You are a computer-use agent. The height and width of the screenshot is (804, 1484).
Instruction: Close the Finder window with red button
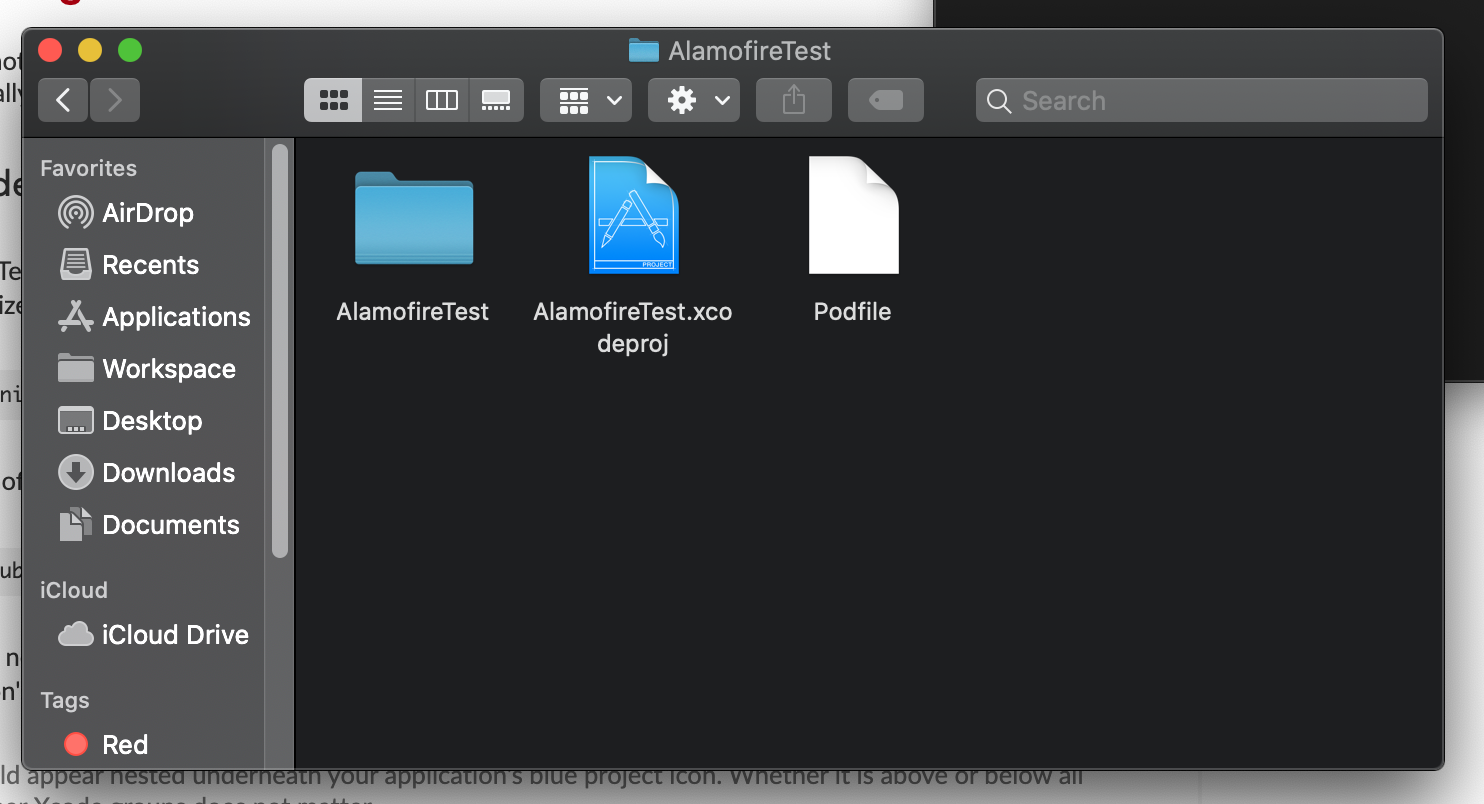[x=50, y=50]
